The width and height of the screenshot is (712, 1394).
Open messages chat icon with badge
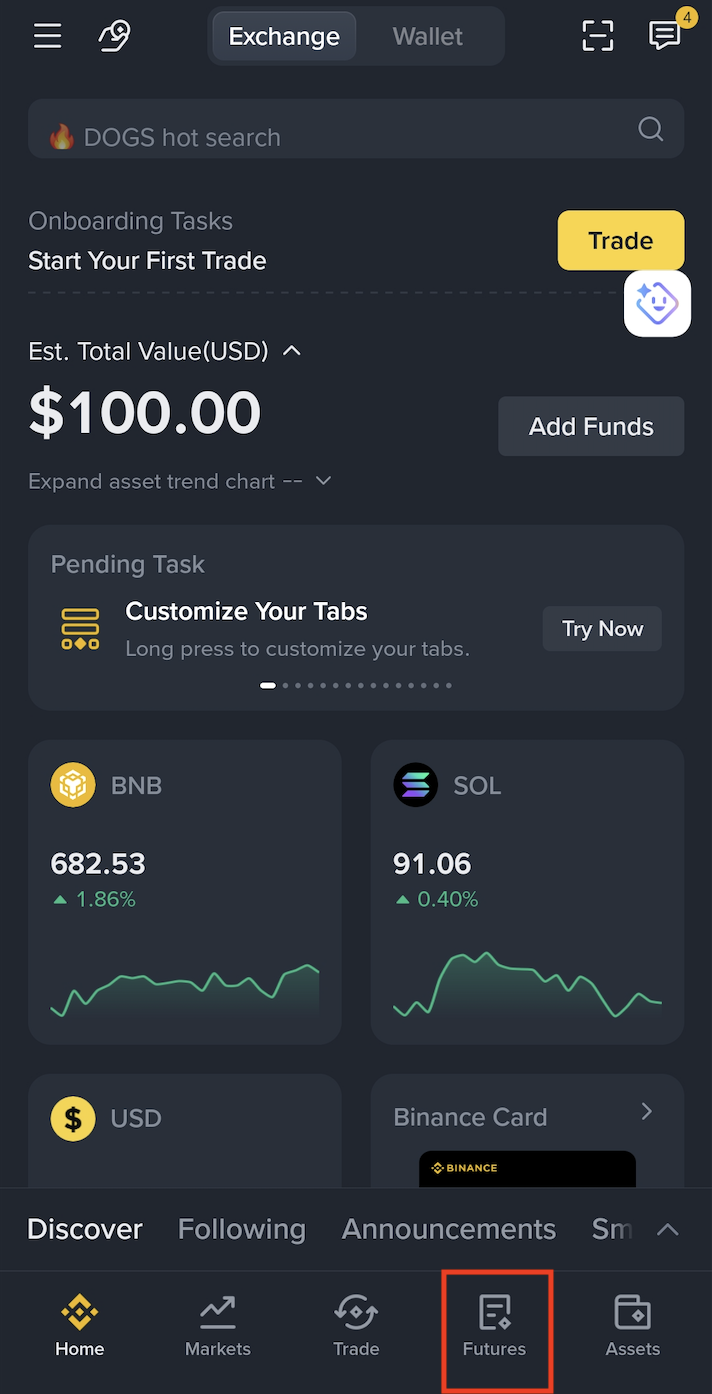point(667,33)
